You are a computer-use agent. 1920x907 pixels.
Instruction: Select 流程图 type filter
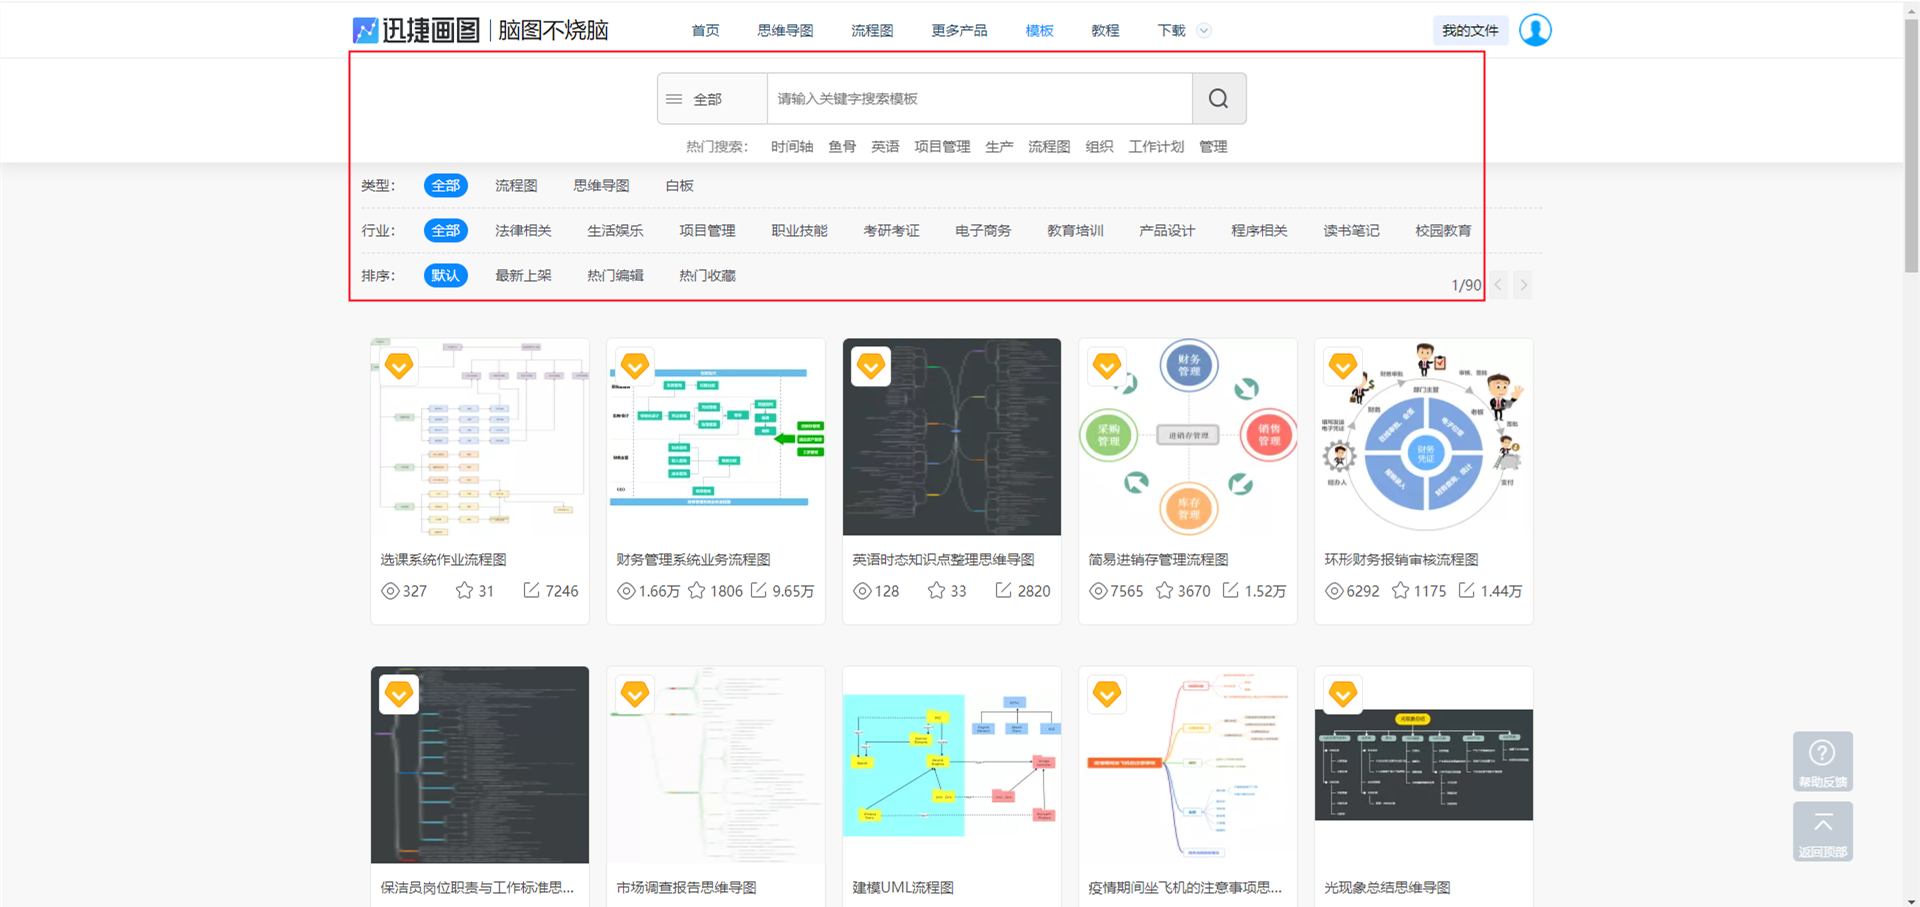(516, 186)
